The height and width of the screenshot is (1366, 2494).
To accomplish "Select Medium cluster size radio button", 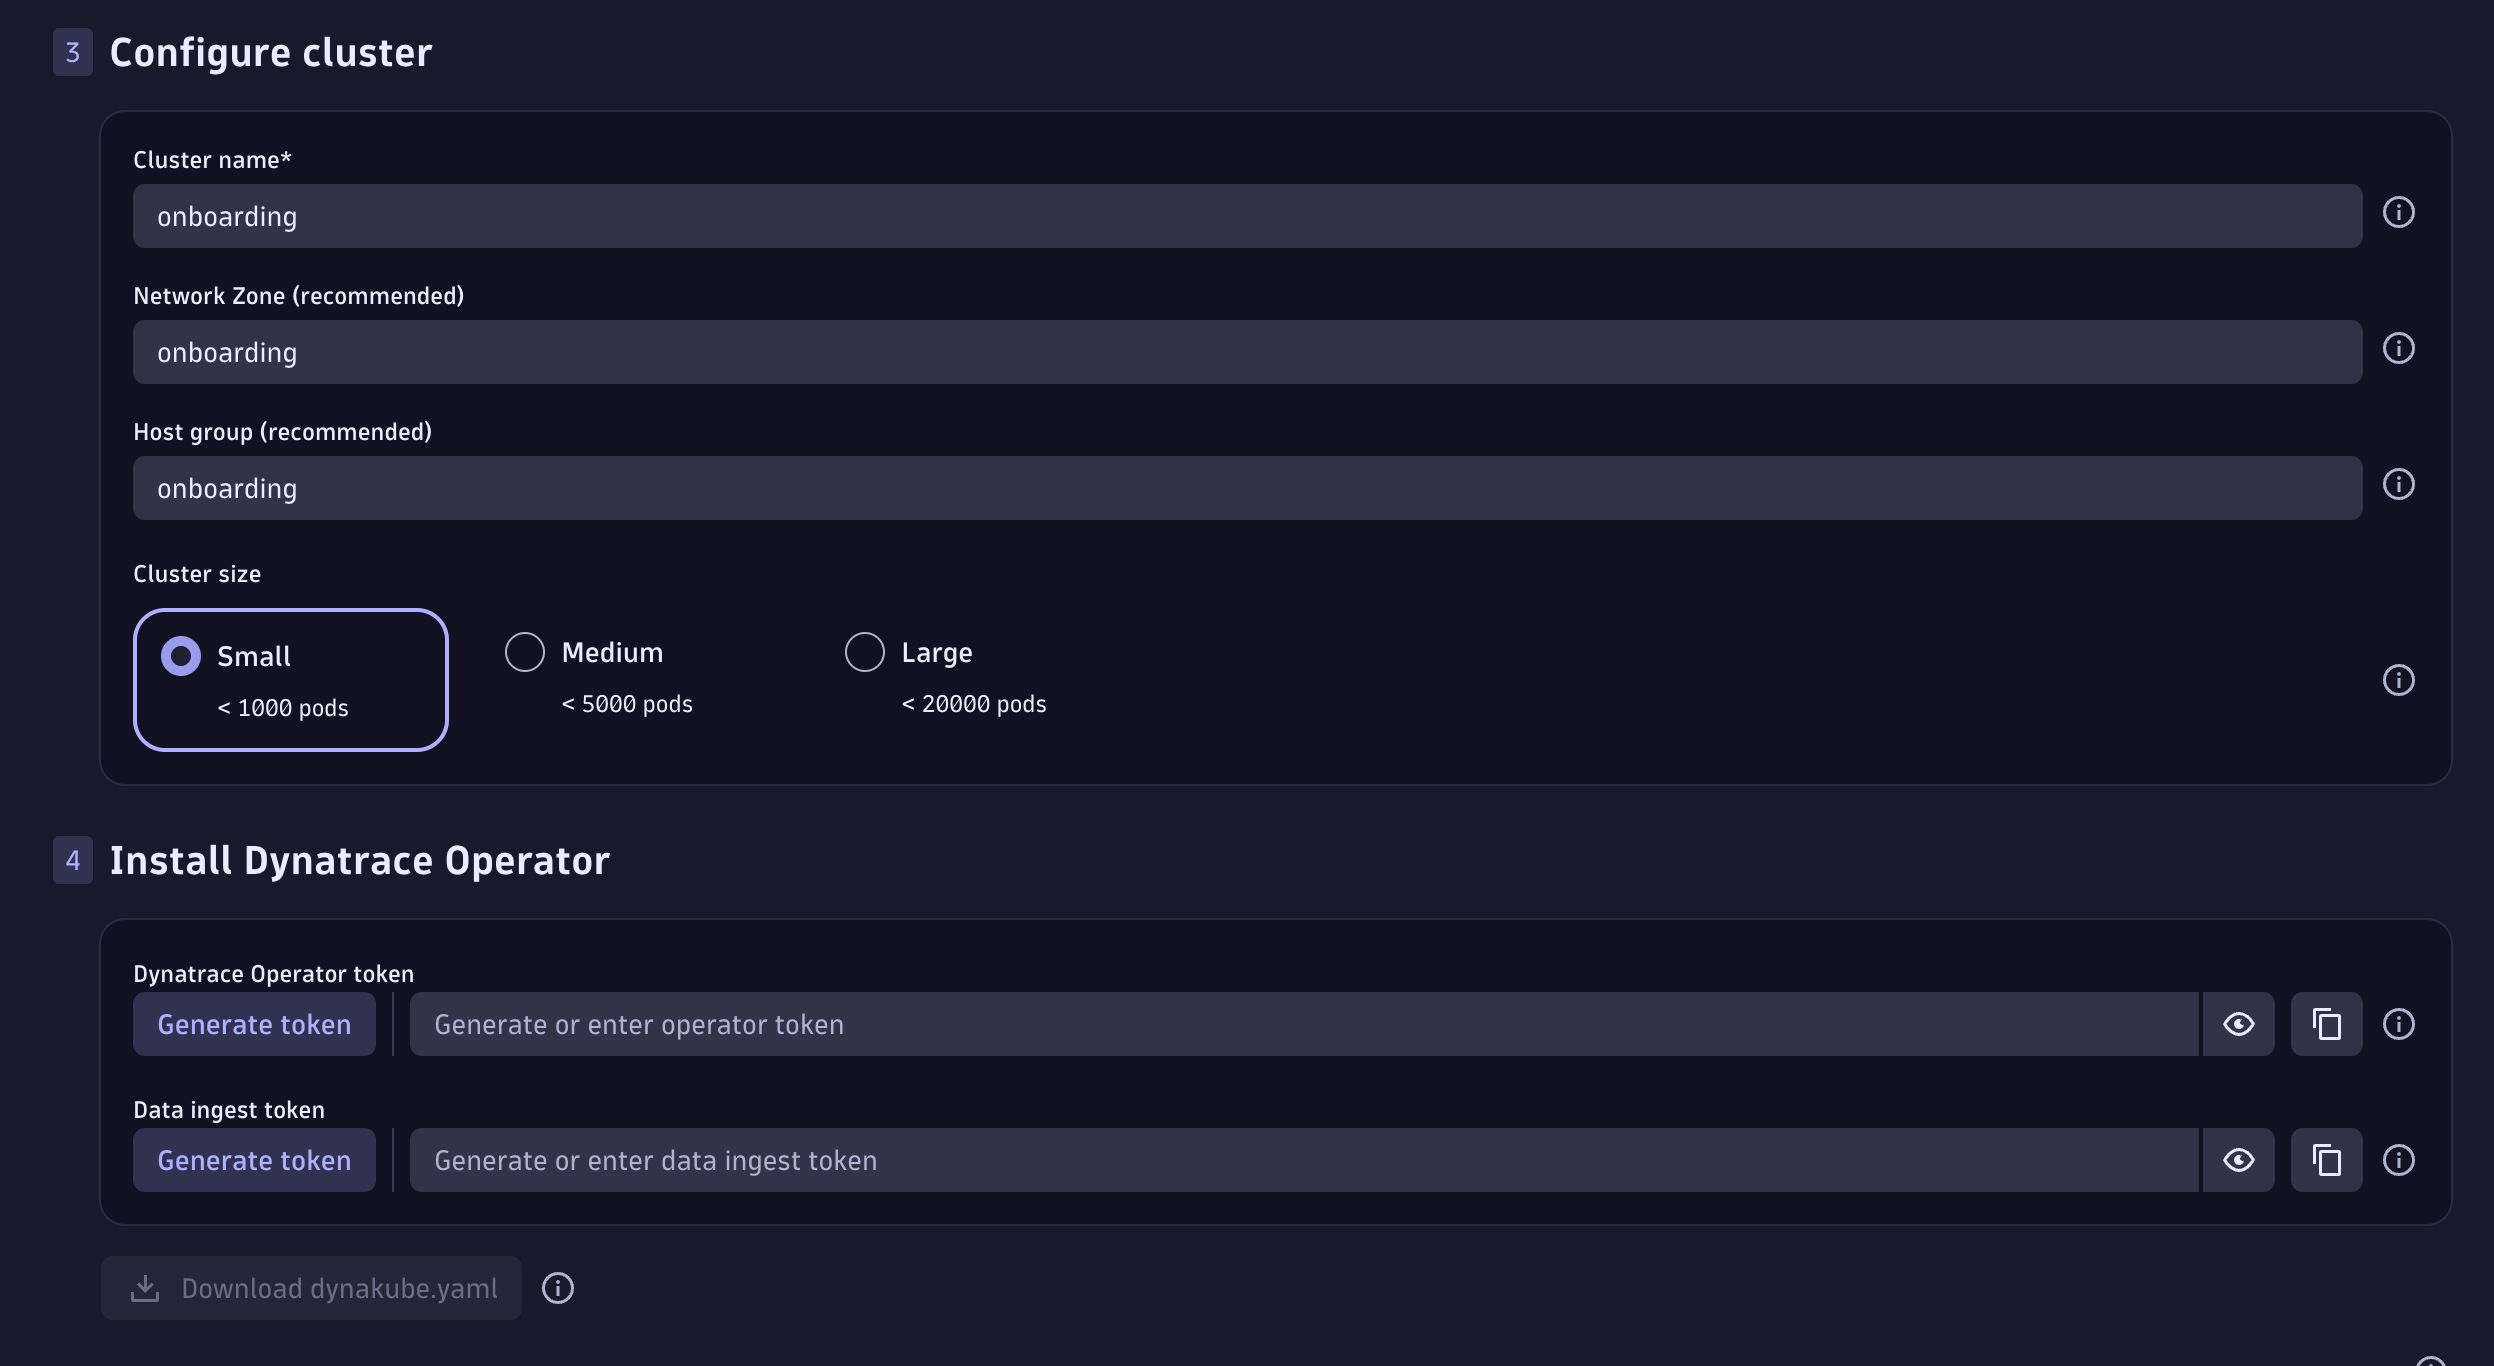I will pyautogui.click(x=525, y=653).
